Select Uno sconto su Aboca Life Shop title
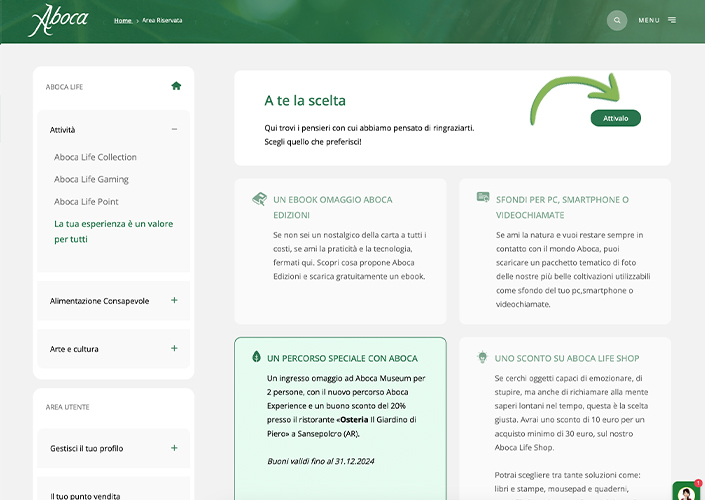The height and width of the screenshot is (500, 705). (567, 358)
